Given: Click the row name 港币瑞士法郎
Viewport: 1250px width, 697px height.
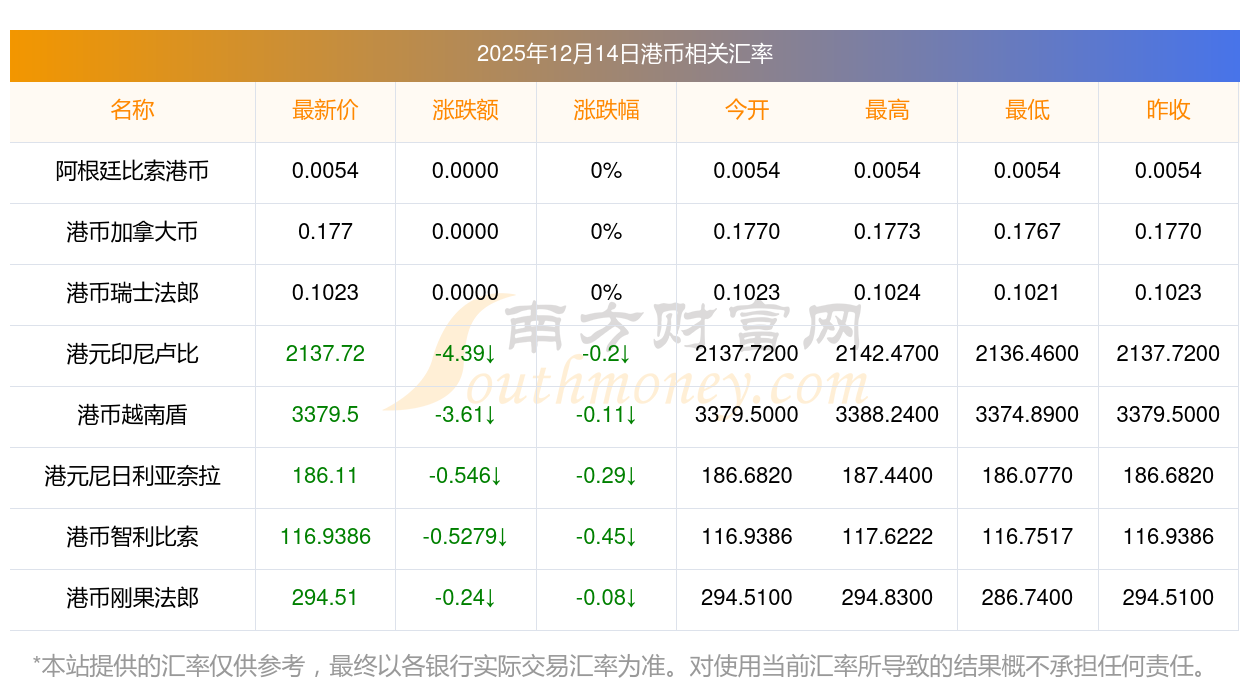Looking at the screenshot, I should coord(132,293).
